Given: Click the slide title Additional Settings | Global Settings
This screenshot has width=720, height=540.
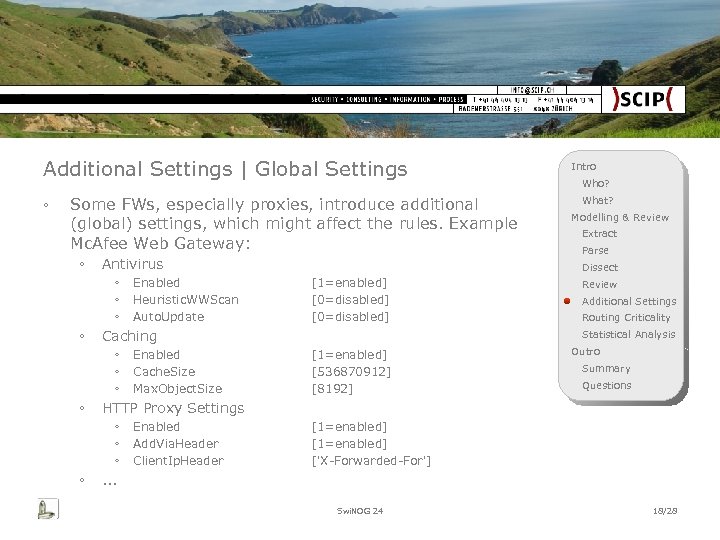Looking at the screenshot, I should click(225, 169).
